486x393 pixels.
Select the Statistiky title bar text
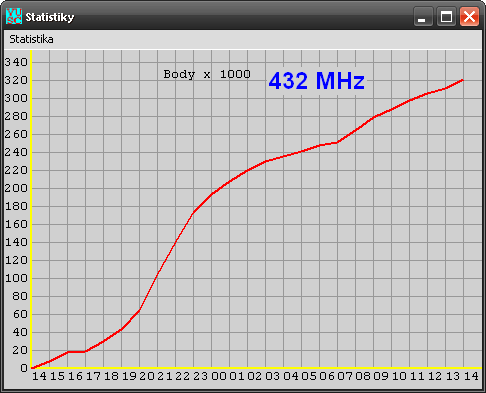50,17
